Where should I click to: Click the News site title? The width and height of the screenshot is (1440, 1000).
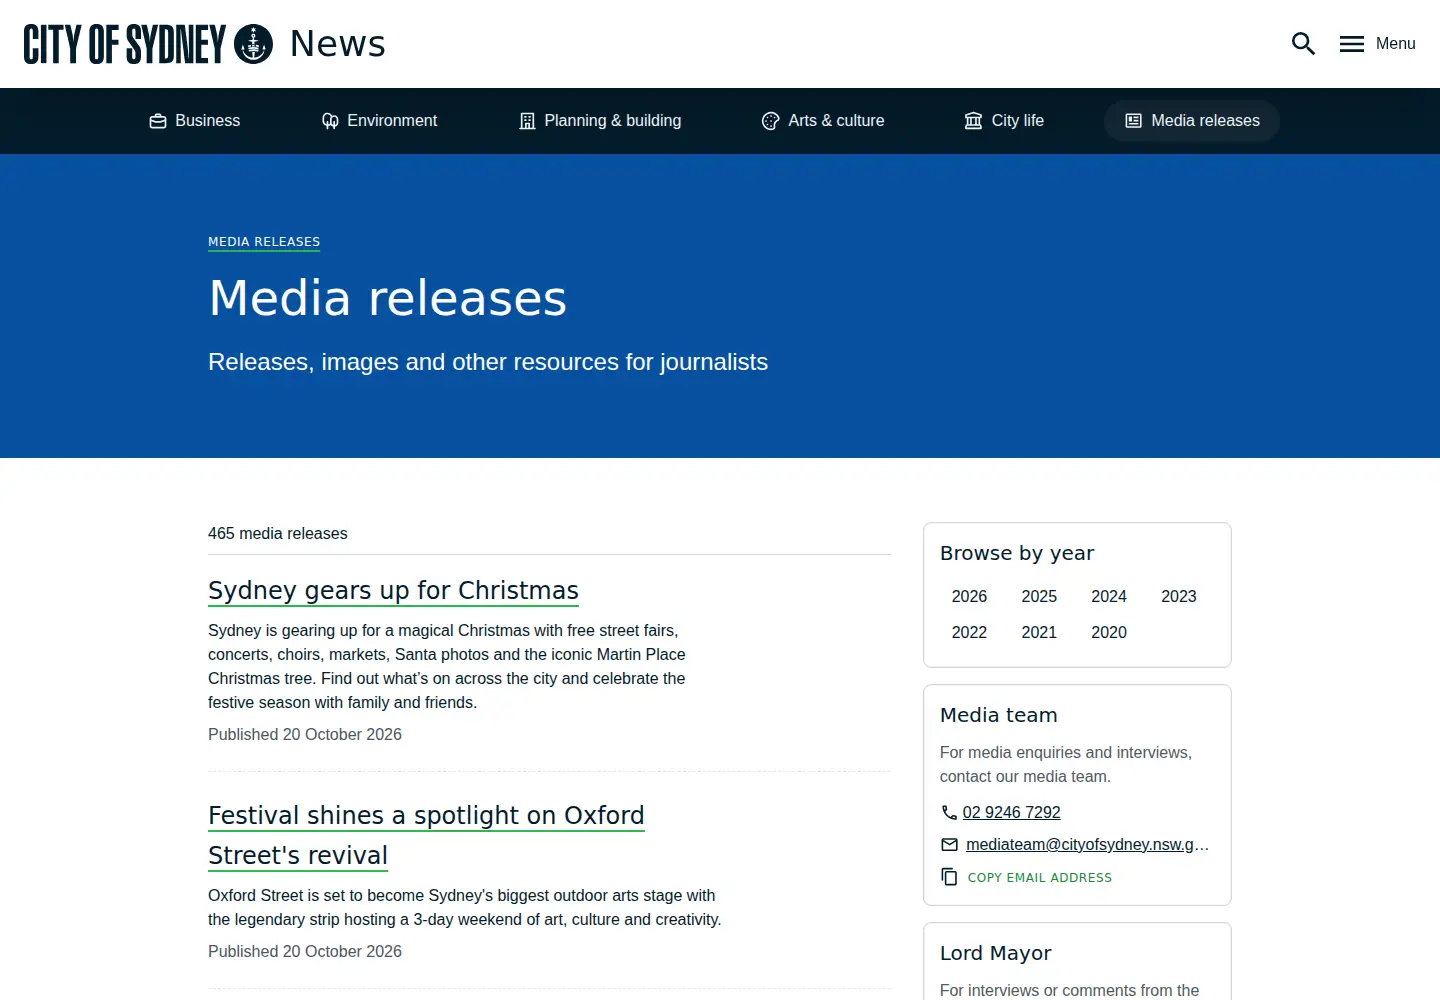click(338, 44)
